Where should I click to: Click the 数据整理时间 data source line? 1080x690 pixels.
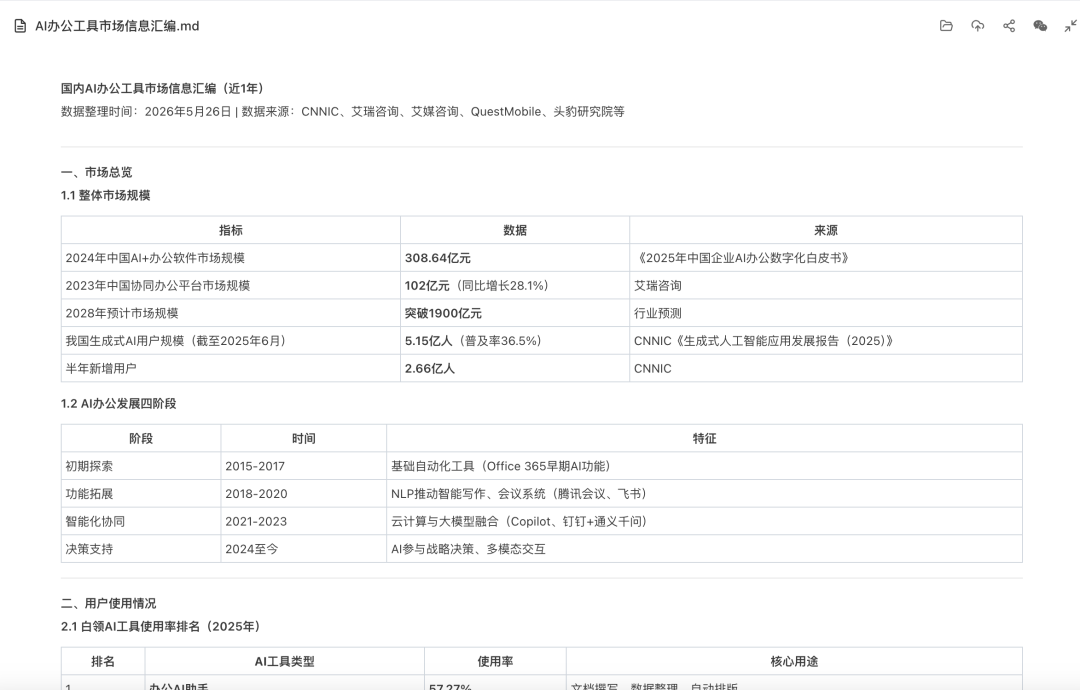point(342,112)
